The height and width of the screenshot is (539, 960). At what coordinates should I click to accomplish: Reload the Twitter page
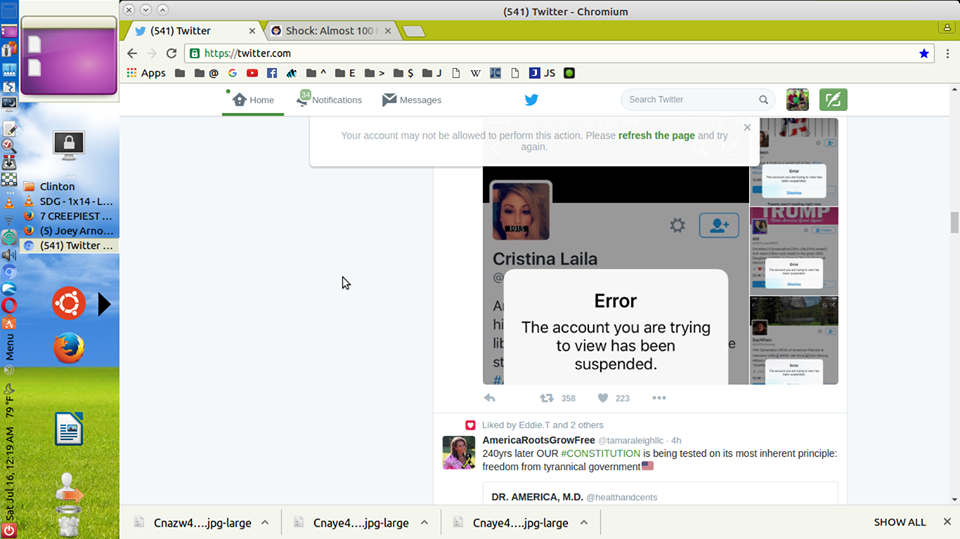click(171, 53)
